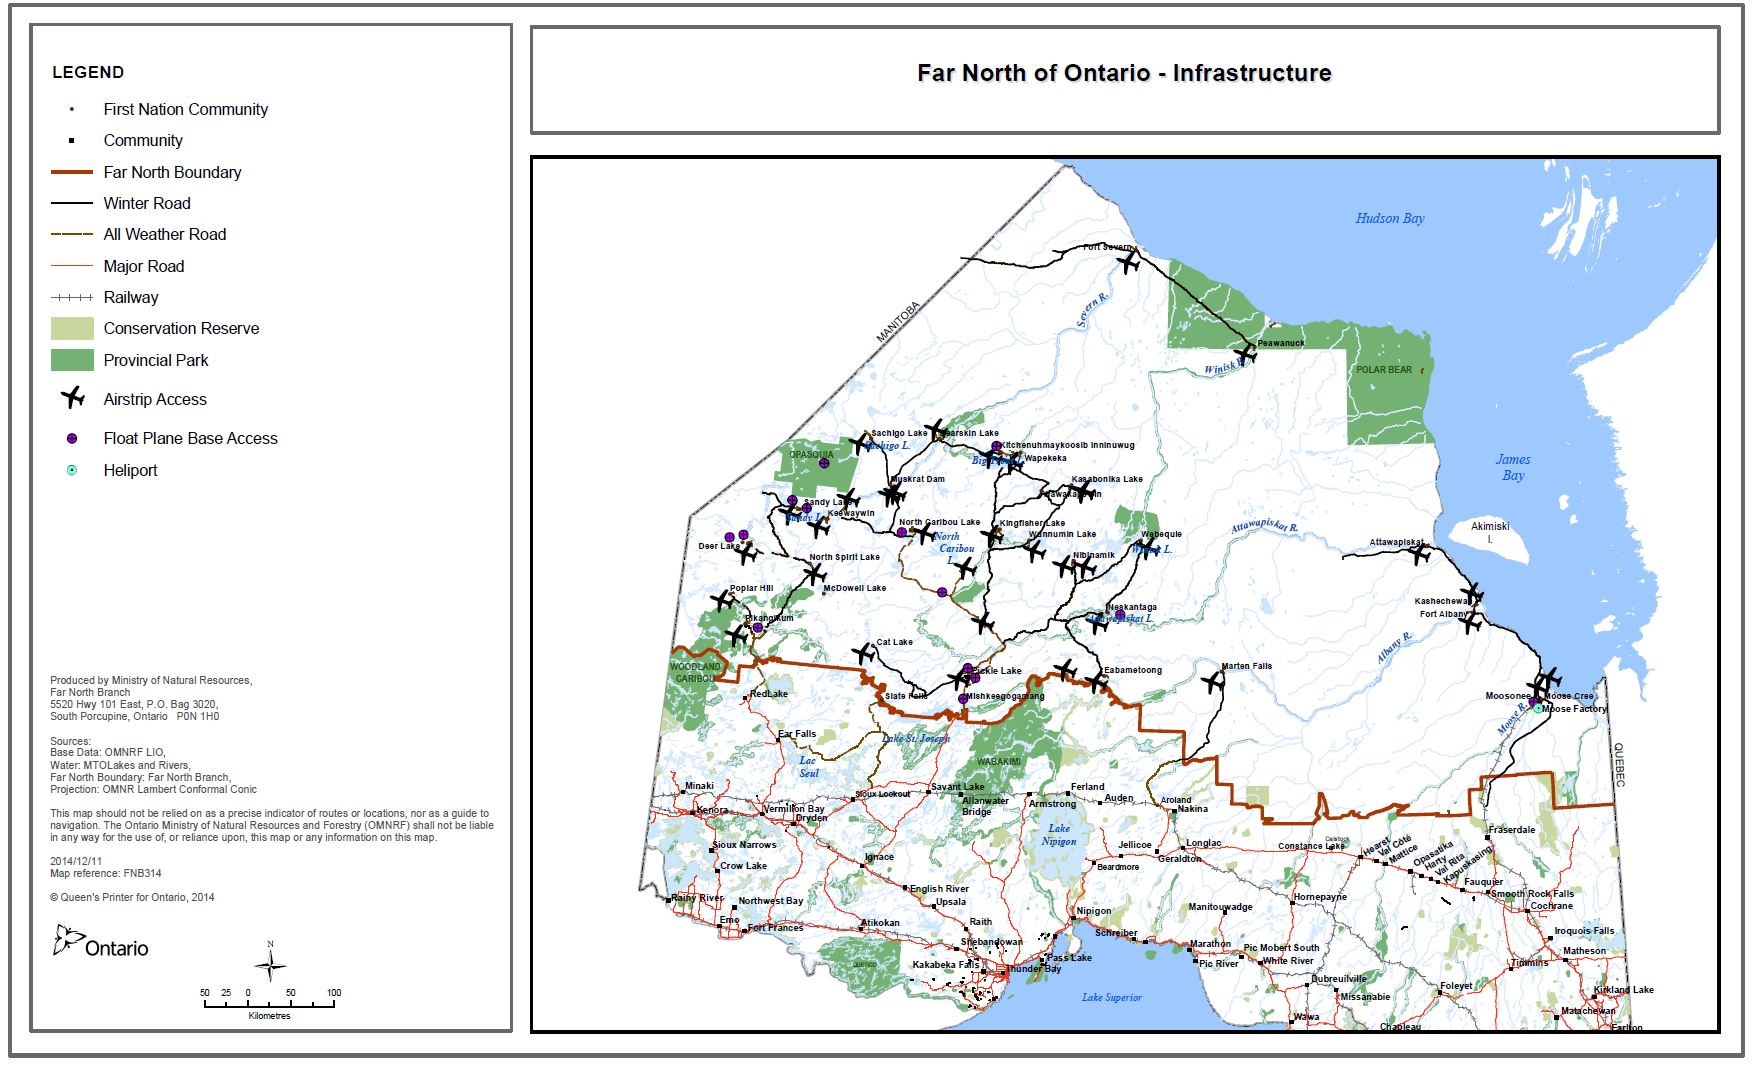This screenshot has height=1066, width=1755.
Task: Click the 'Attawapiskat R.' river label
Action: click(x=1264, y=526)
